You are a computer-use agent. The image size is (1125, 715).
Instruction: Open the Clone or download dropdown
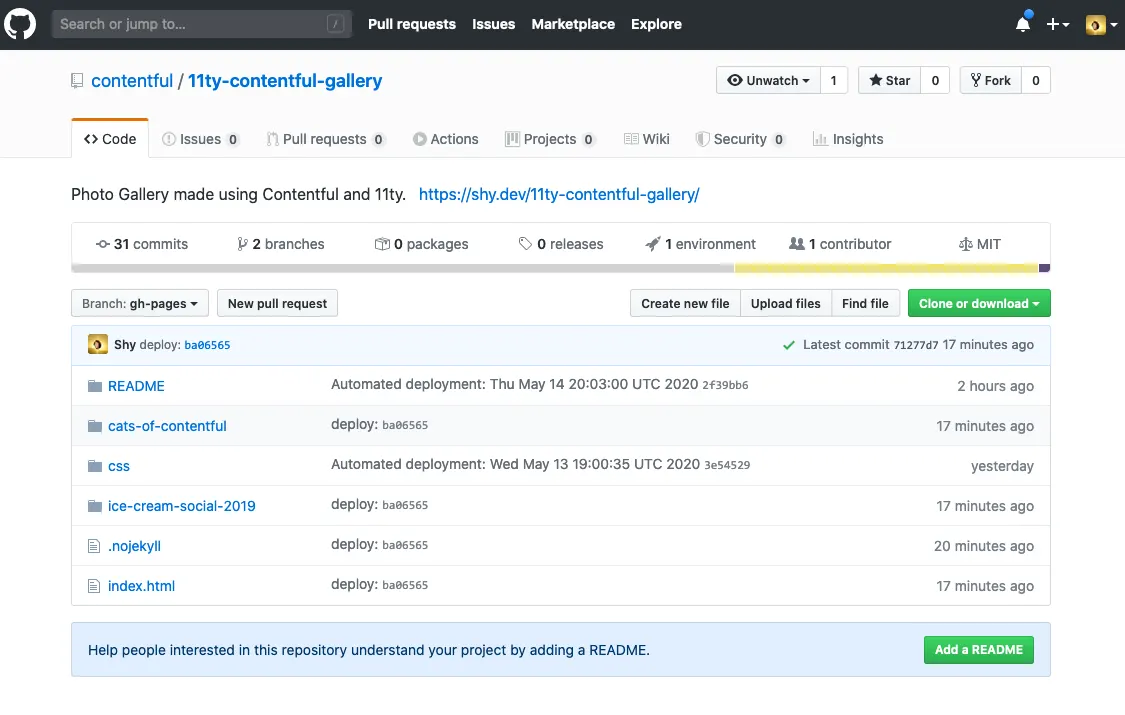(x=979, y=303)
